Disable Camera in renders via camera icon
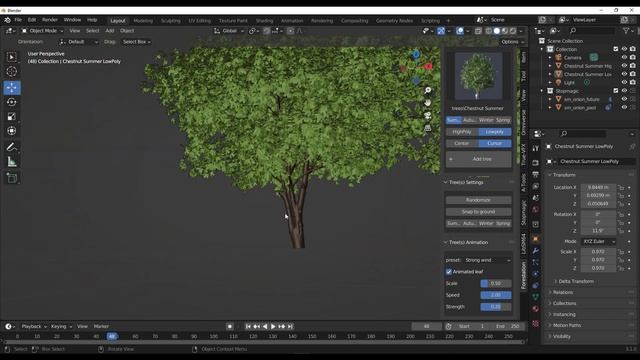This screenshot has width=640, height=360. (x=633, y=58)
